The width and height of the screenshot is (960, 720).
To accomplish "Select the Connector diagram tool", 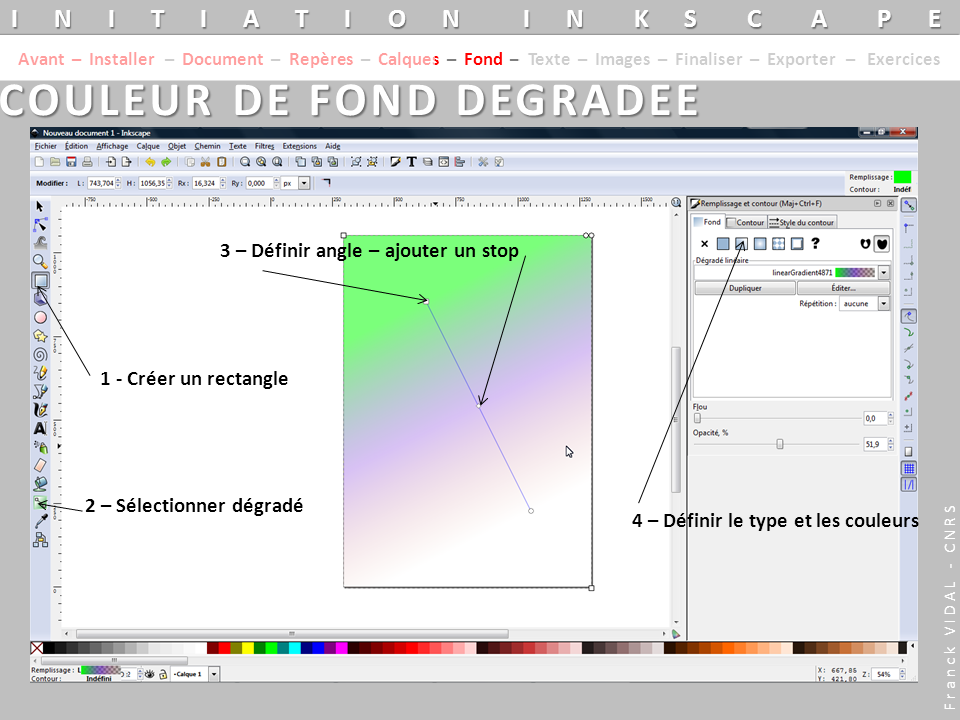I will [x=40, y=539].
